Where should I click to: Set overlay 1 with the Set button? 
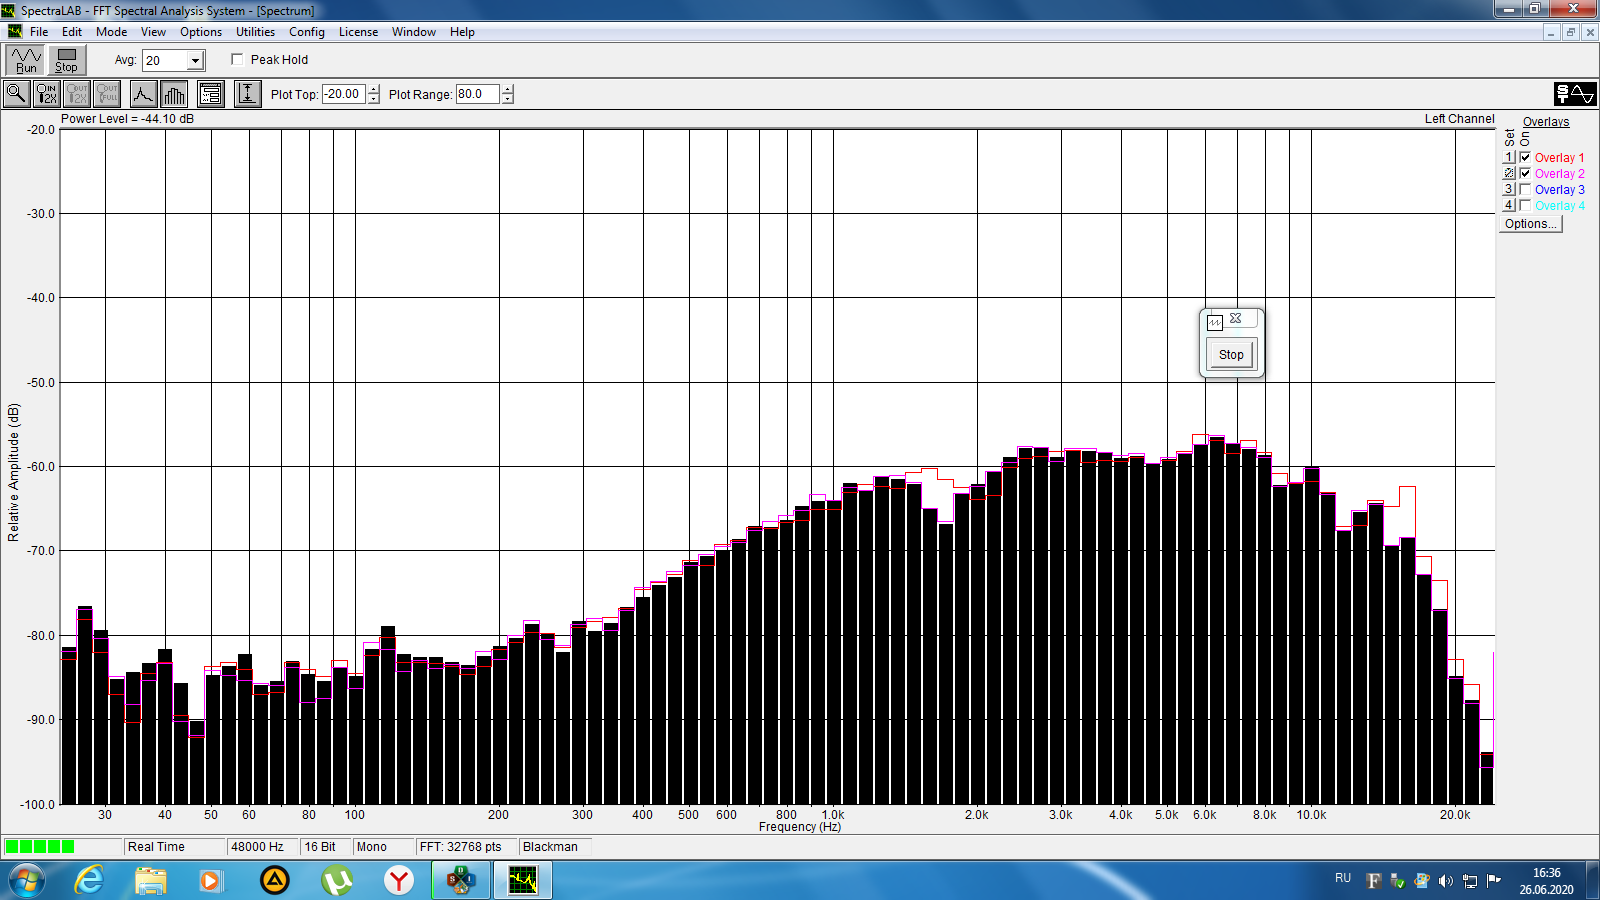[x=1509, y=157]
